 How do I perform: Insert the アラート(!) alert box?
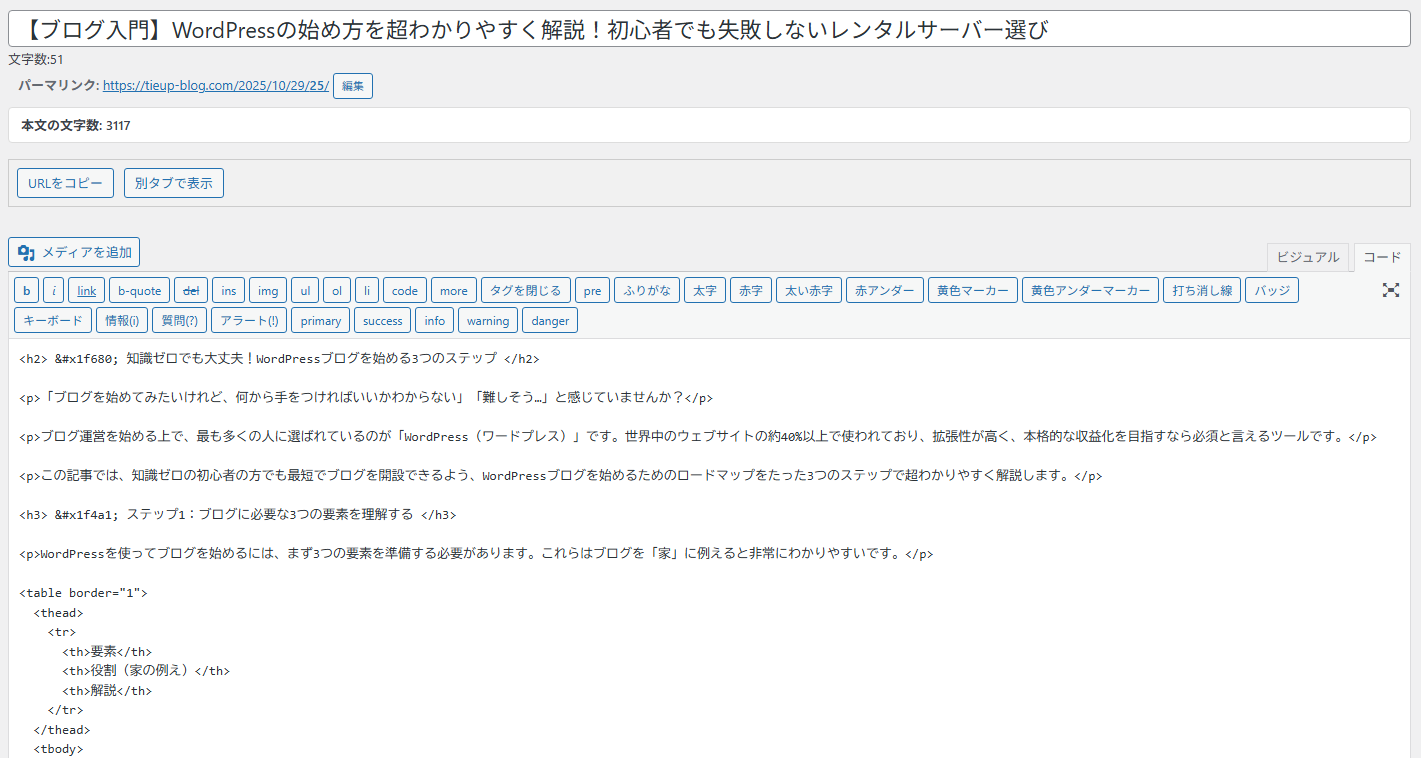click(249, 321)
